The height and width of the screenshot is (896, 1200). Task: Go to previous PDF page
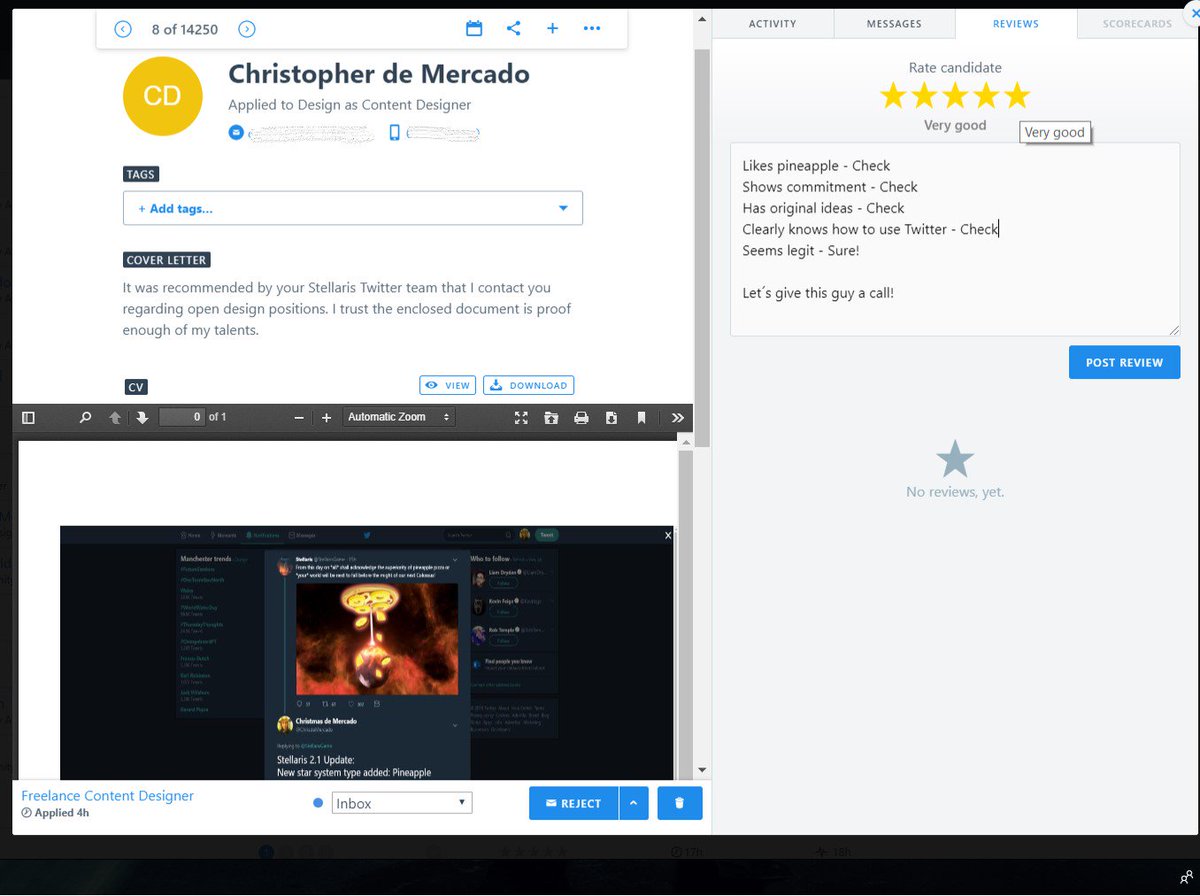[x=115, y=417]
